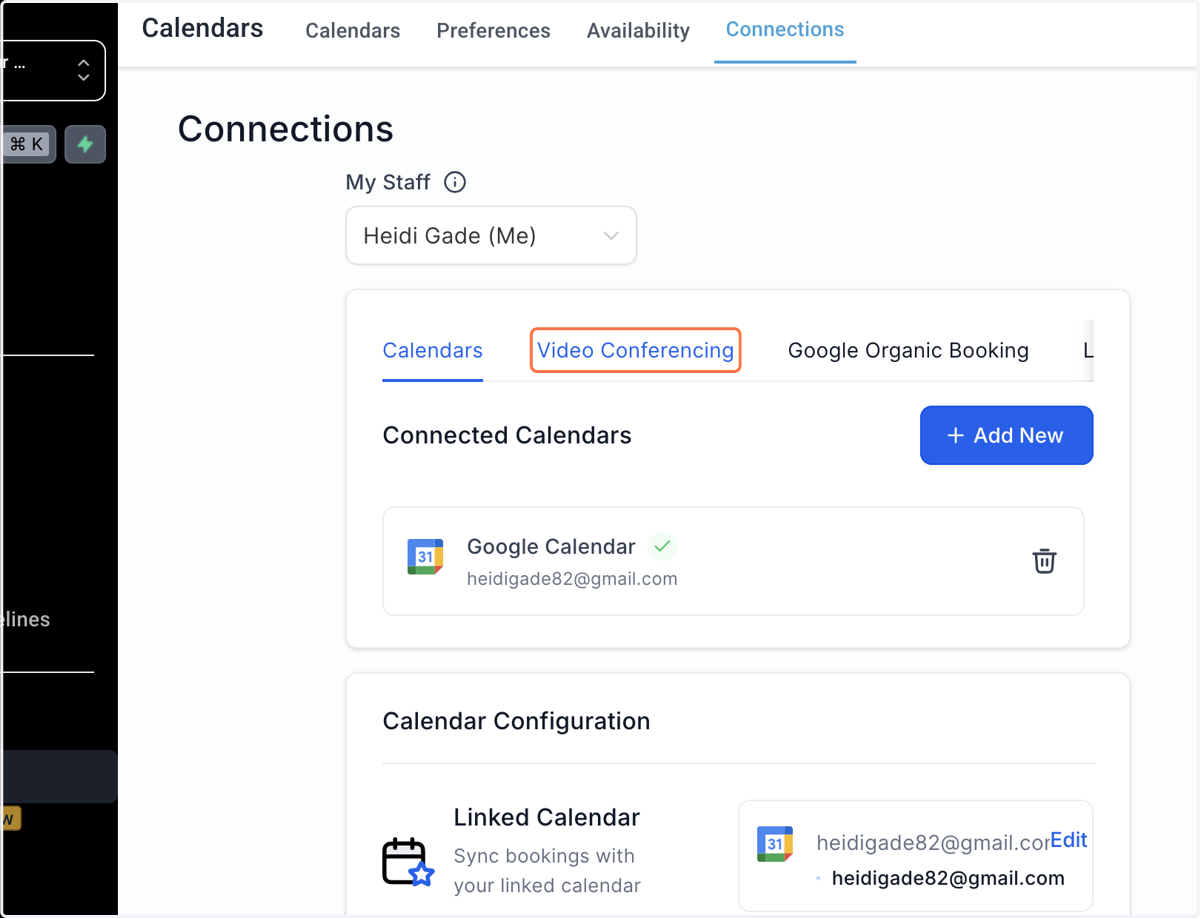Click the green lightning bolt icon
Image resolution: width=1200 pixels, height=918 pixels.
coord(85,144)
